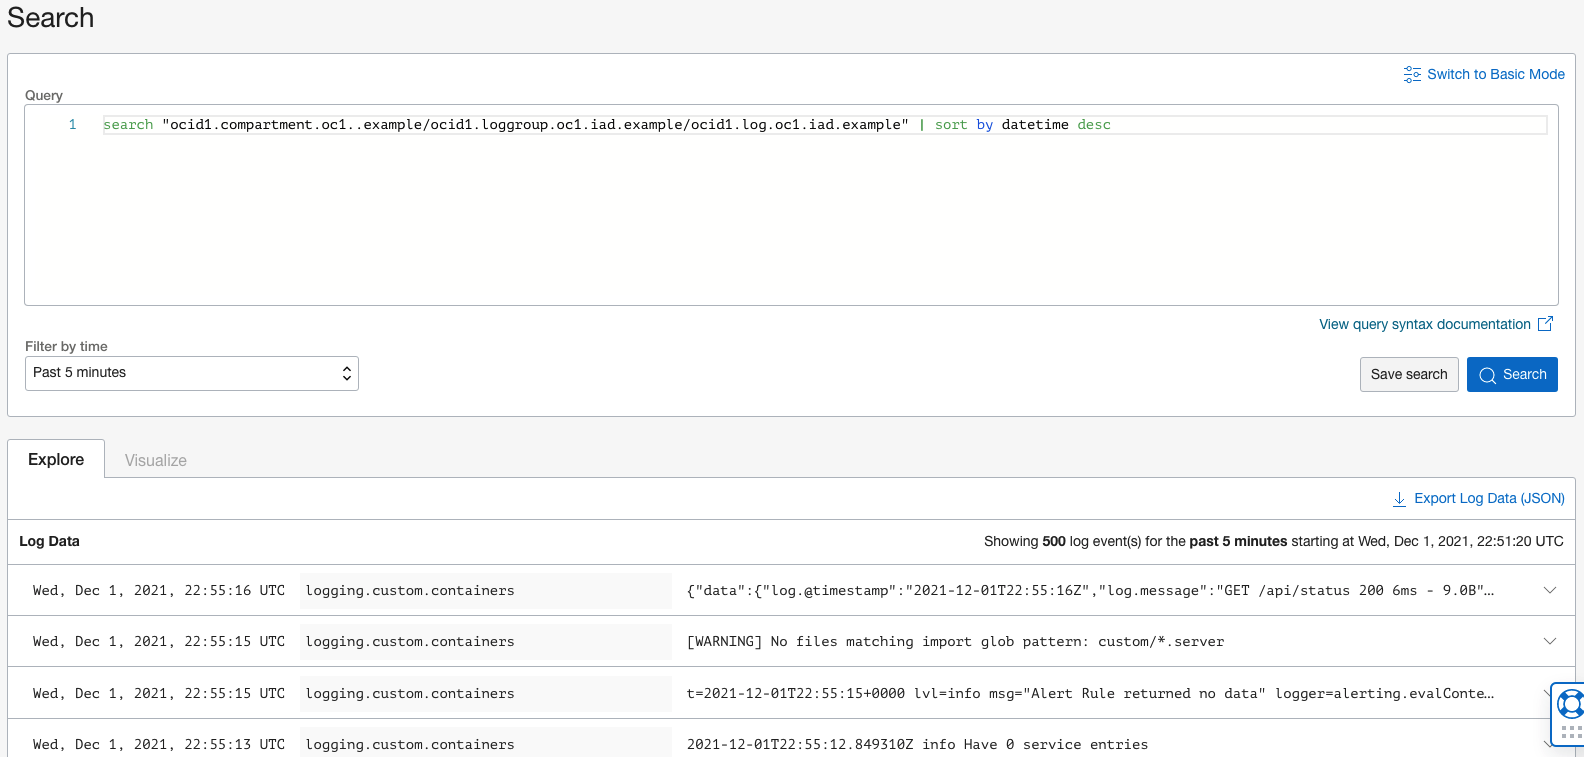Run the query with the blue Search button
Image resolution: width=1584 pixels, height=757 pixels.
pos(1512,374)
